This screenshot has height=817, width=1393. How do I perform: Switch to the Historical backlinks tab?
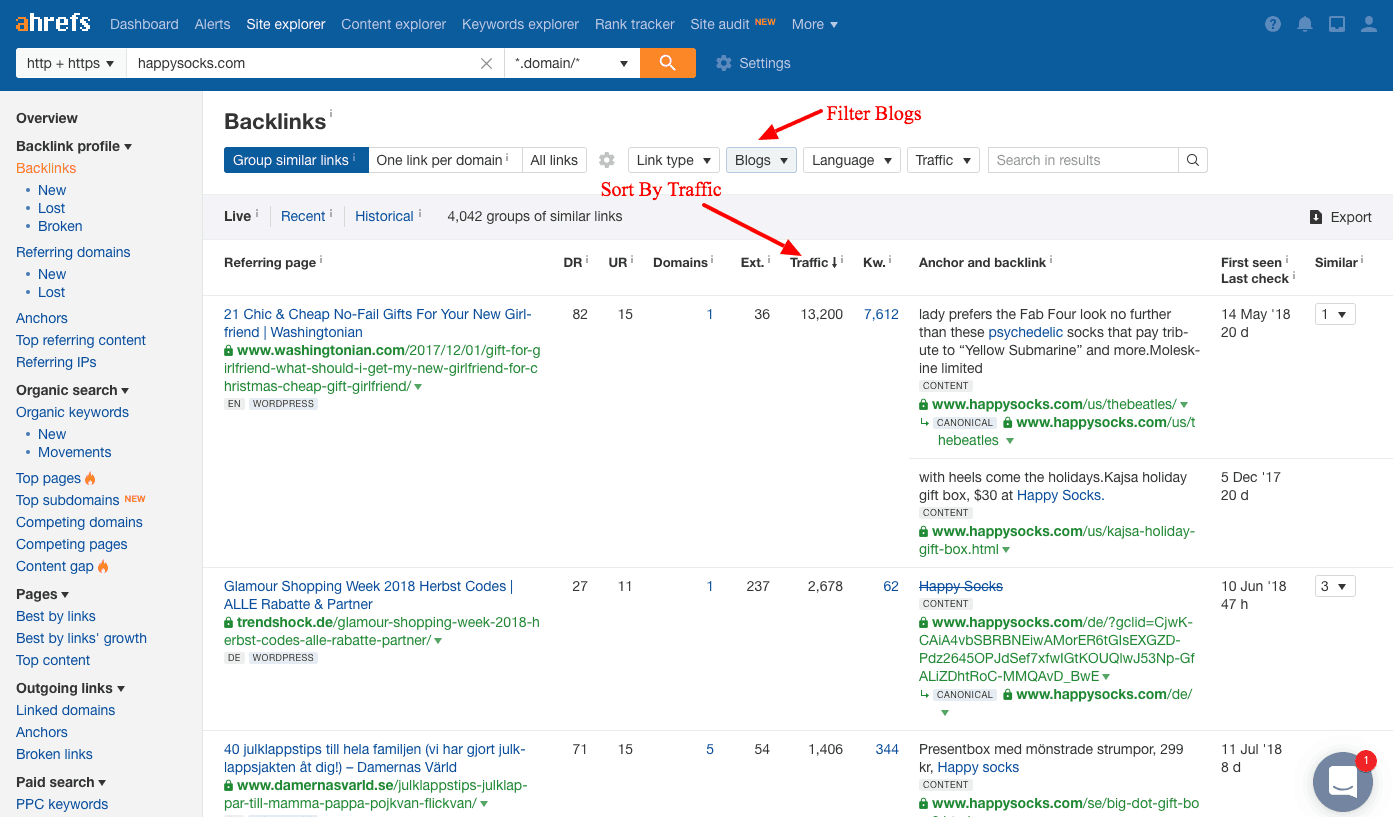click(x=384, y=216)
